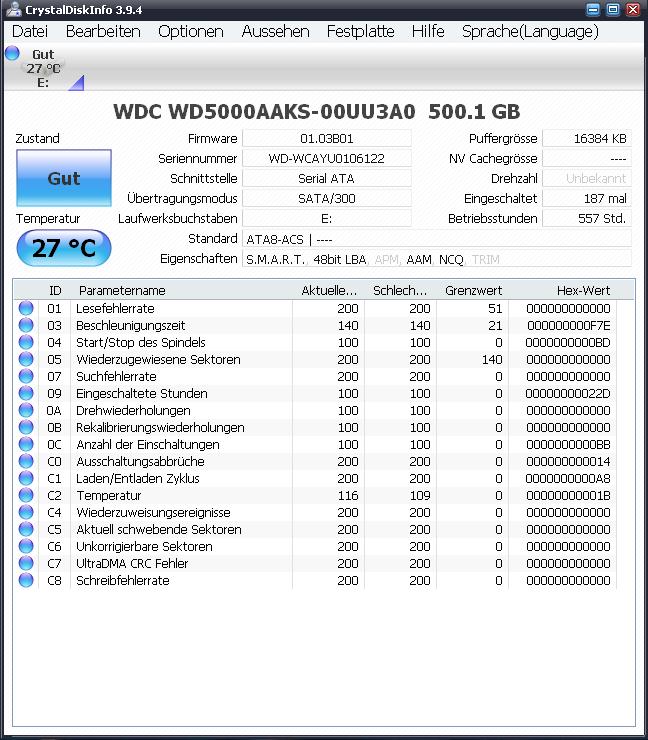Open the Sprache(Language) menu

(x=530, y=32)
